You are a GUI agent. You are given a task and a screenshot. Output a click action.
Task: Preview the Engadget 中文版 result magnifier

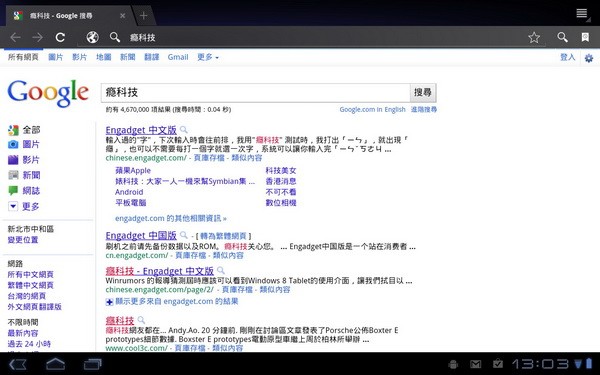184,130
